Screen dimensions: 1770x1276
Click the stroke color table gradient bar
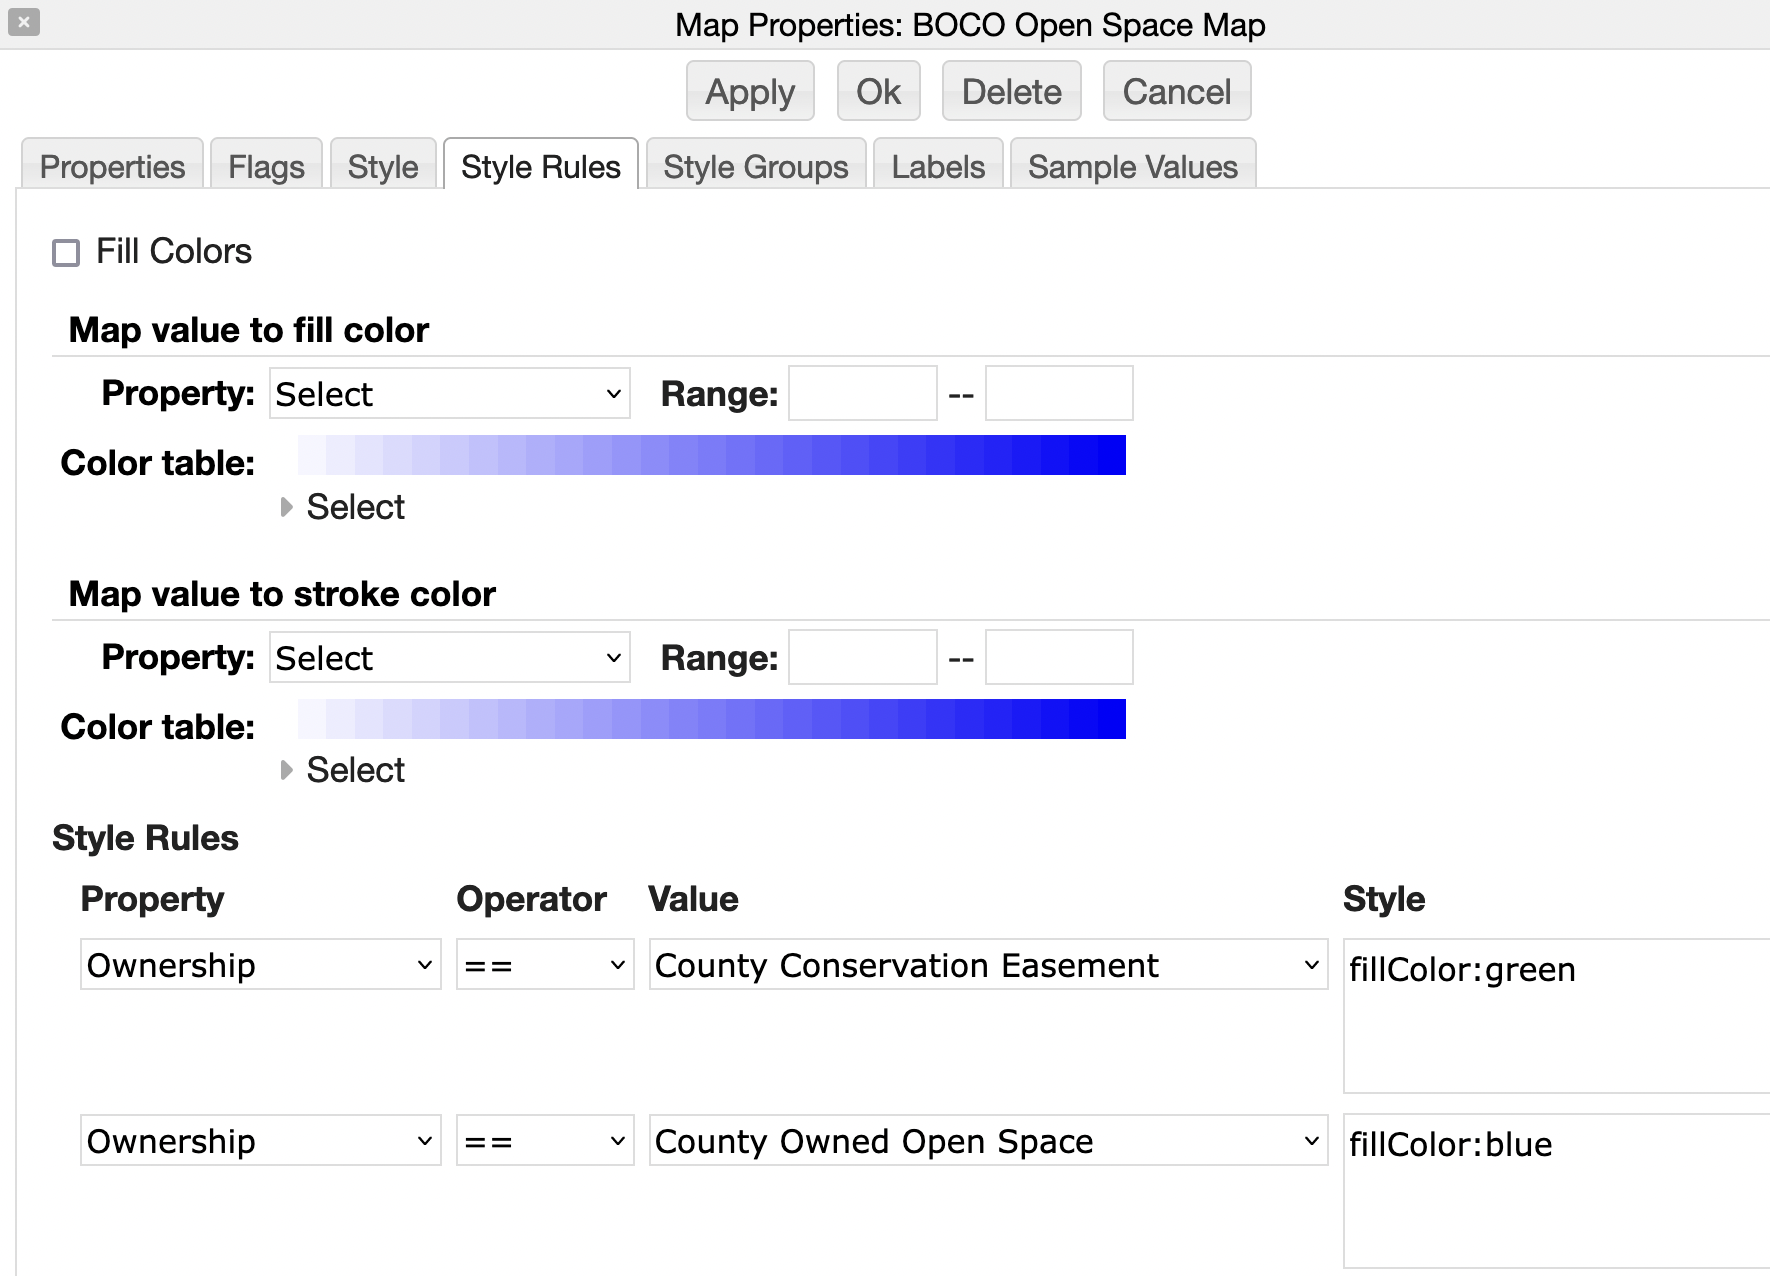(x=711, y=719)
